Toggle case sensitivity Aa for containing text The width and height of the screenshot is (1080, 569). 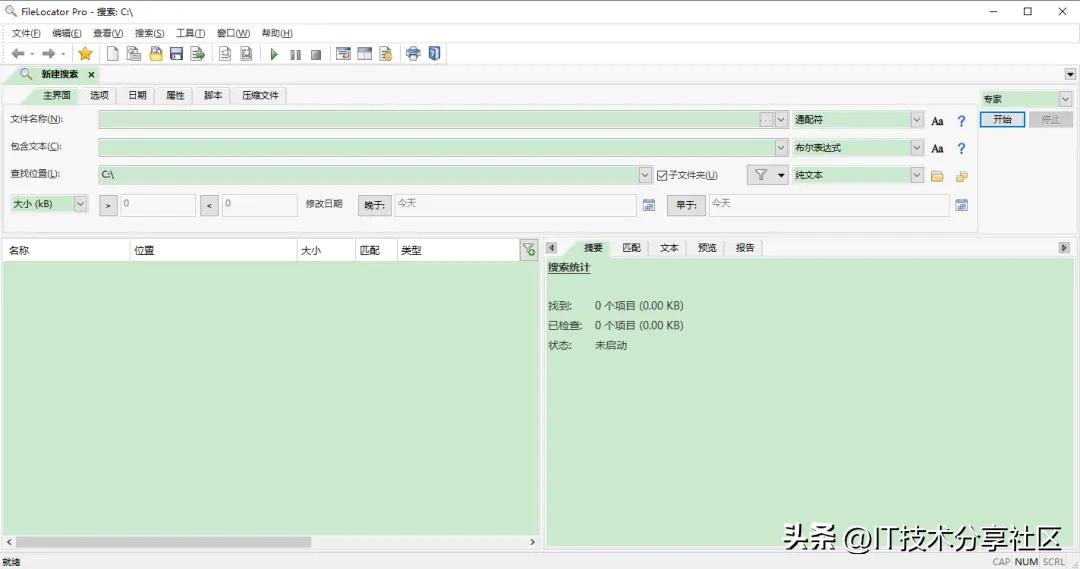click(x=937, y=149)
